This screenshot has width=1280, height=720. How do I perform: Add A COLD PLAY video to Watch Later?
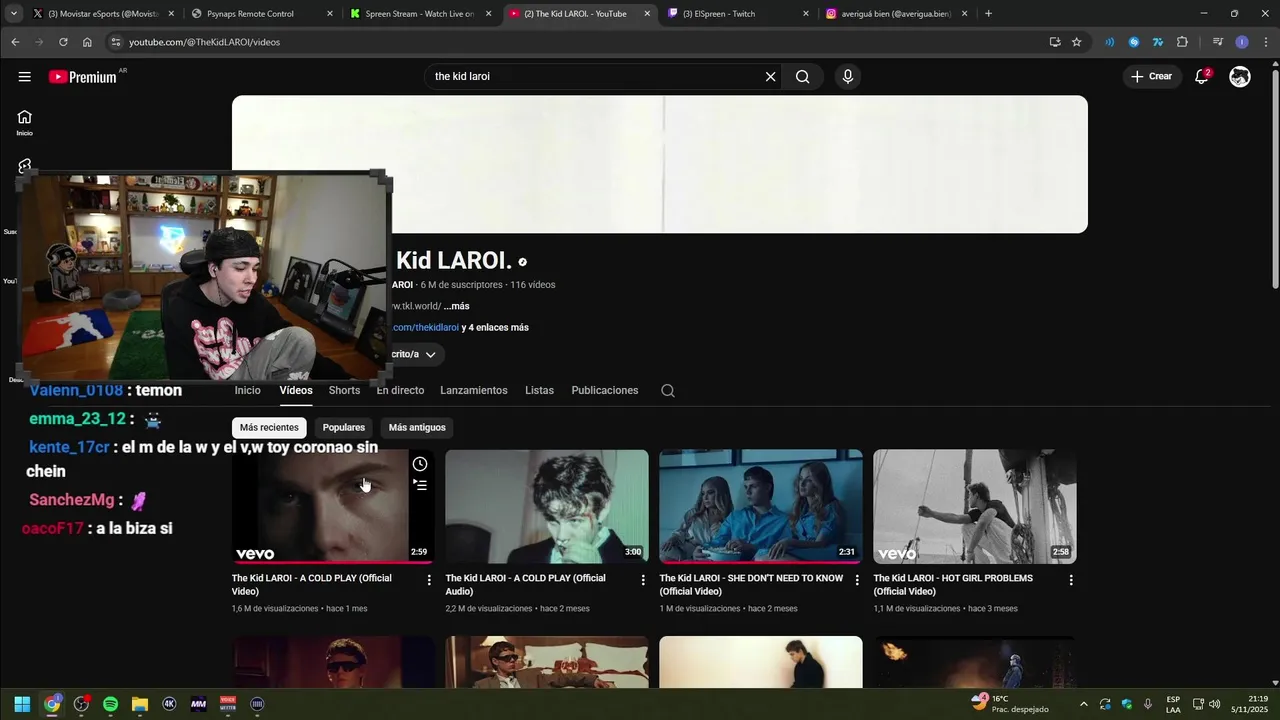point(420,464)
